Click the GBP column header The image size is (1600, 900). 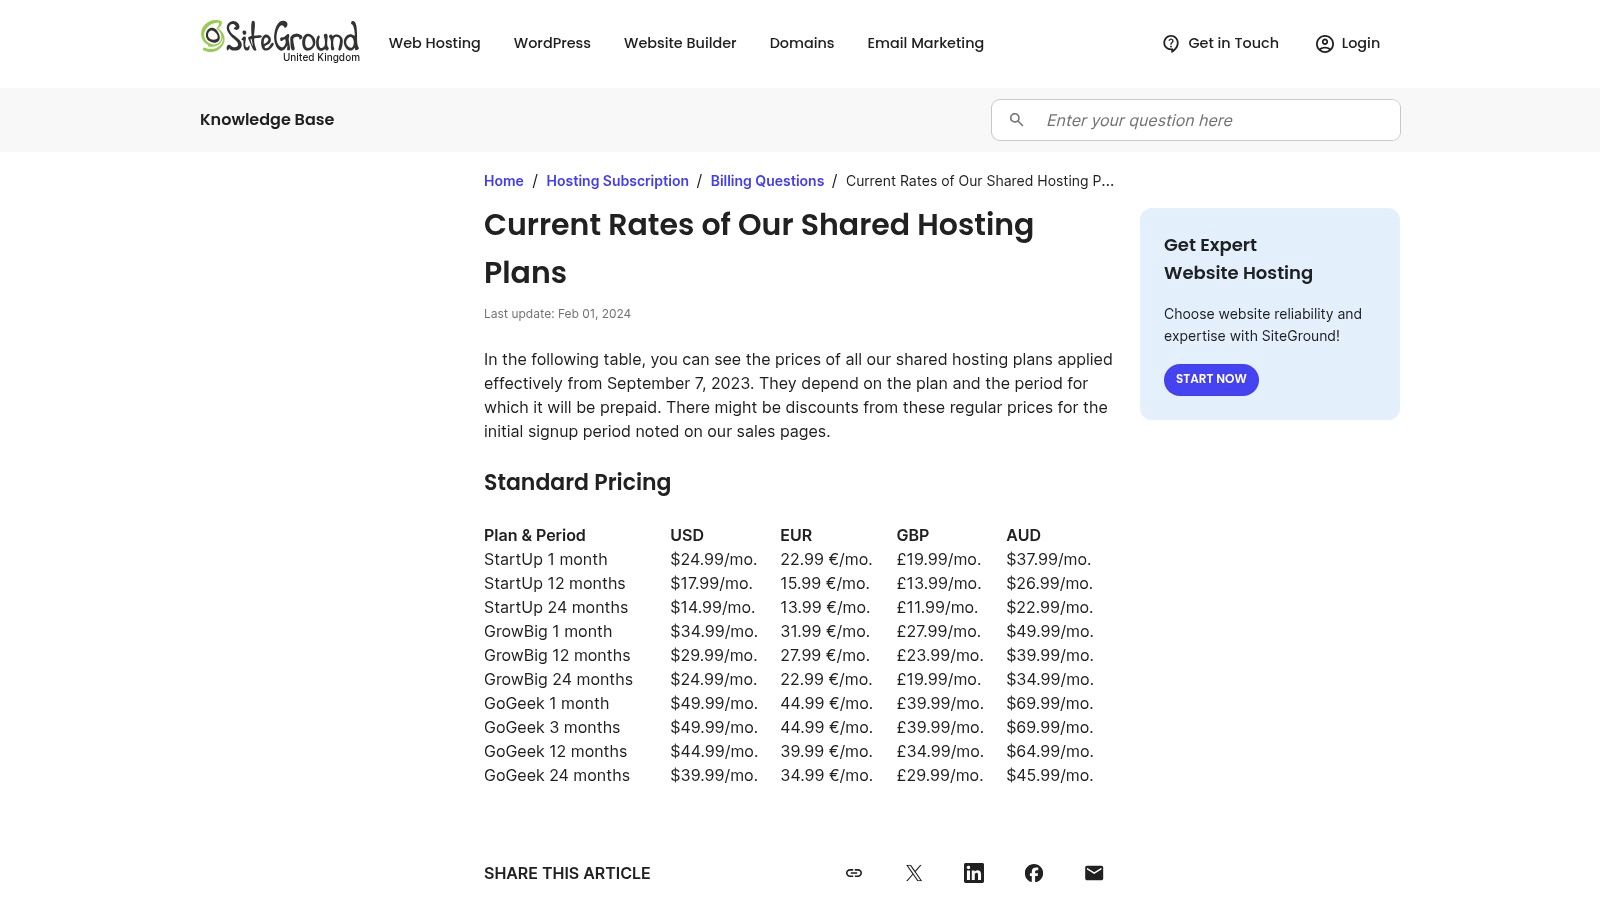tap(913, 535)
